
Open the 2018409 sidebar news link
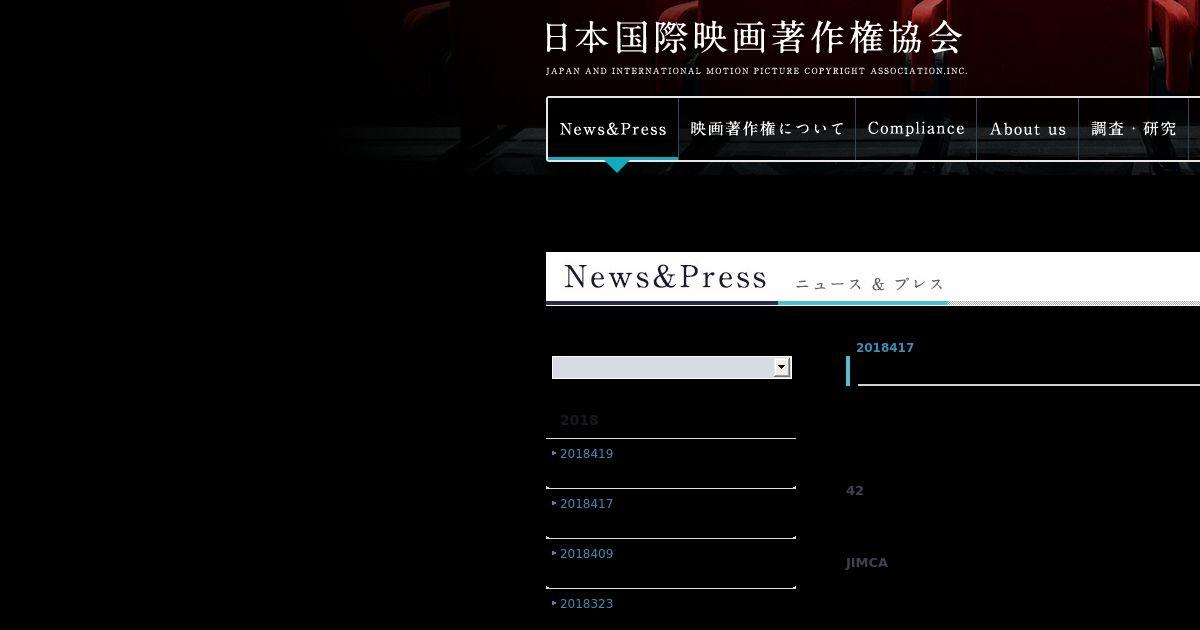pyautogui.click(x=586, y=554)
